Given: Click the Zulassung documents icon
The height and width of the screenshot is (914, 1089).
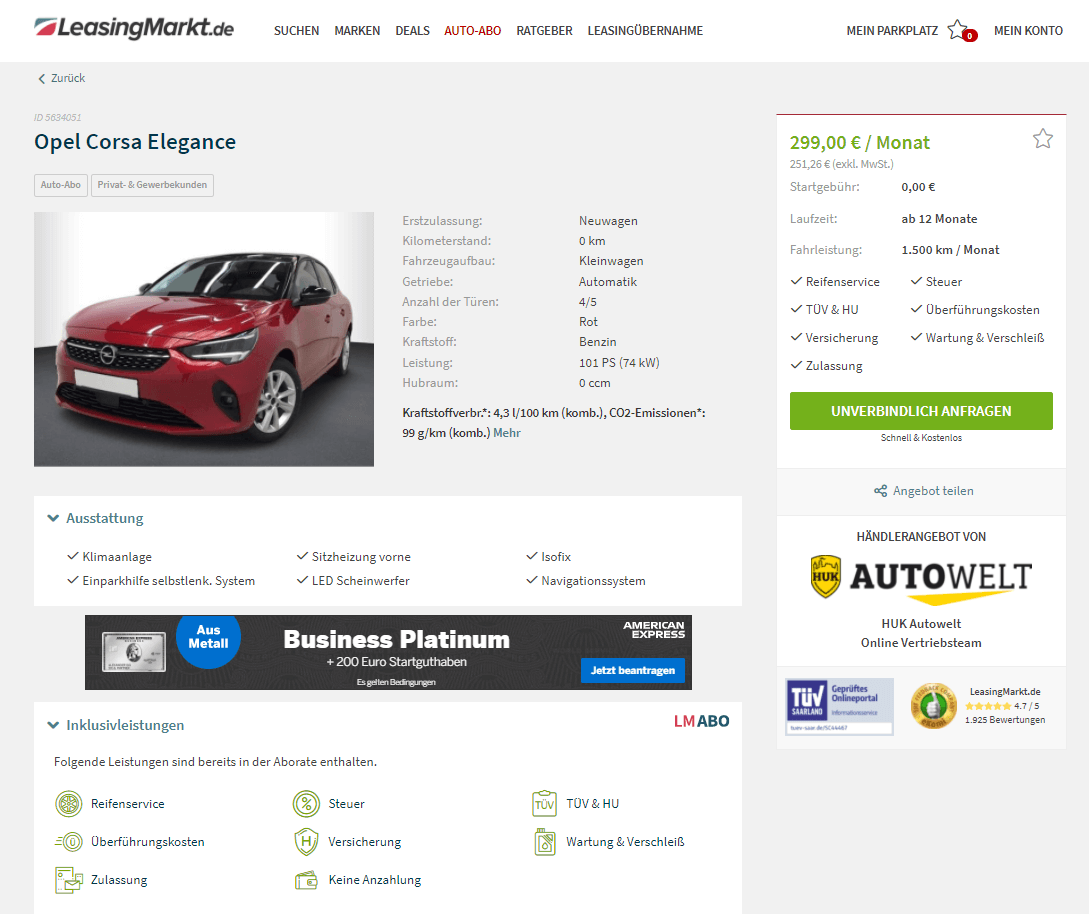Looking at the screenshot, I should [x=69, y=880].
